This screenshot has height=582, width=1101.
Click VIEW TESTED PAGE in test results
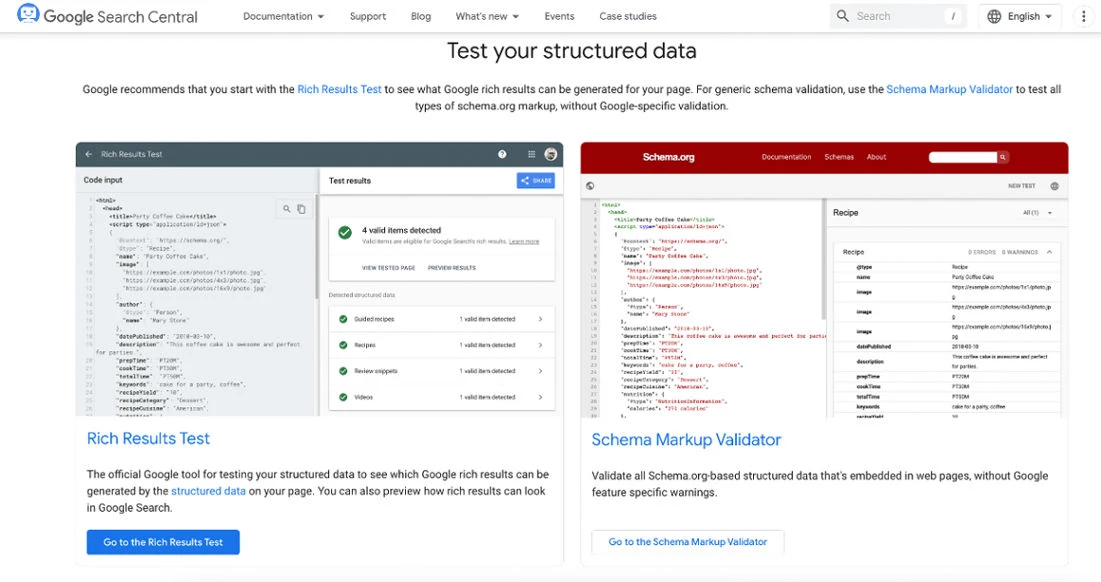pyautogui.click(x=388, y=268)
